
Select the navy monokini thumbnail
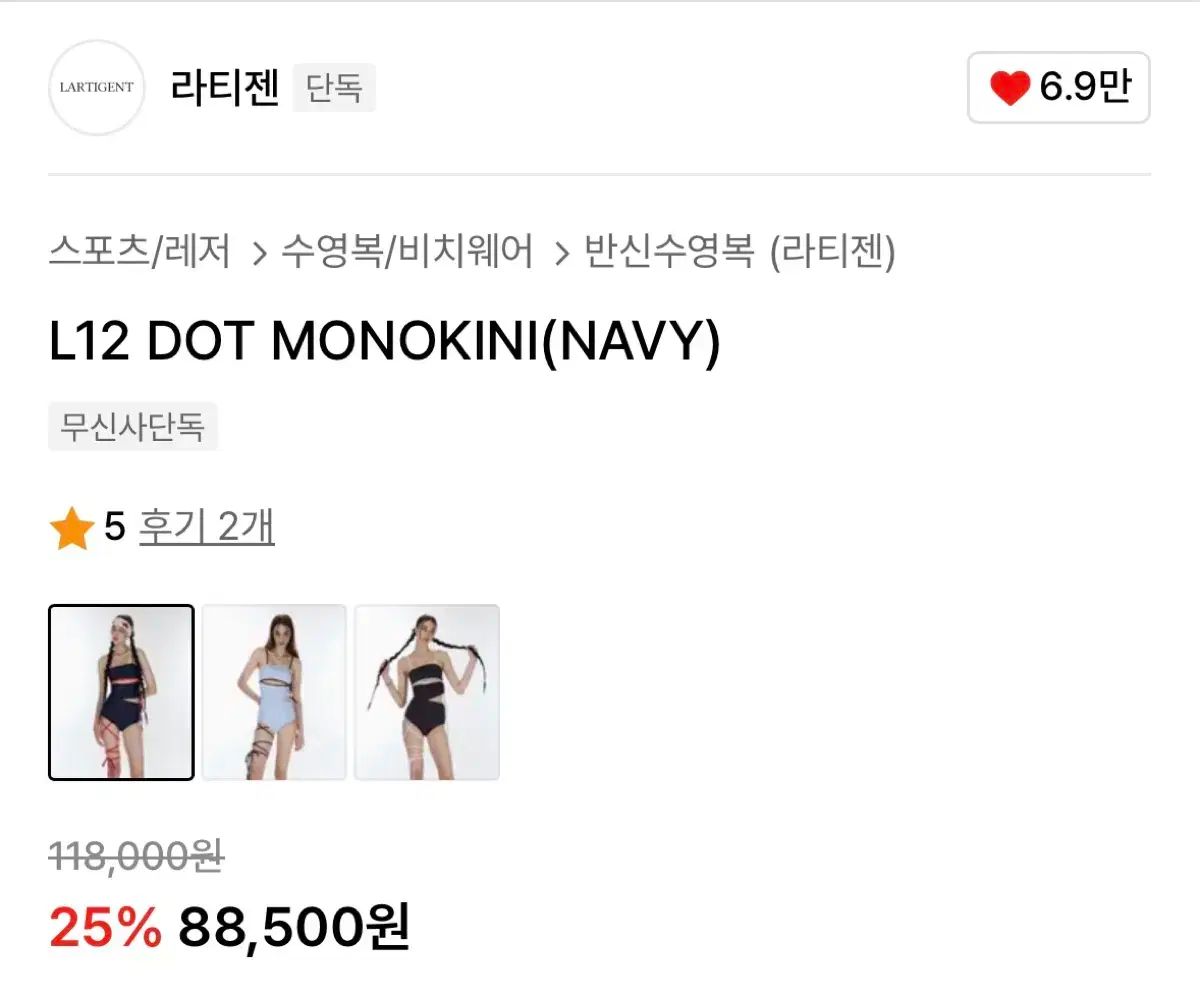coord(121,692)
